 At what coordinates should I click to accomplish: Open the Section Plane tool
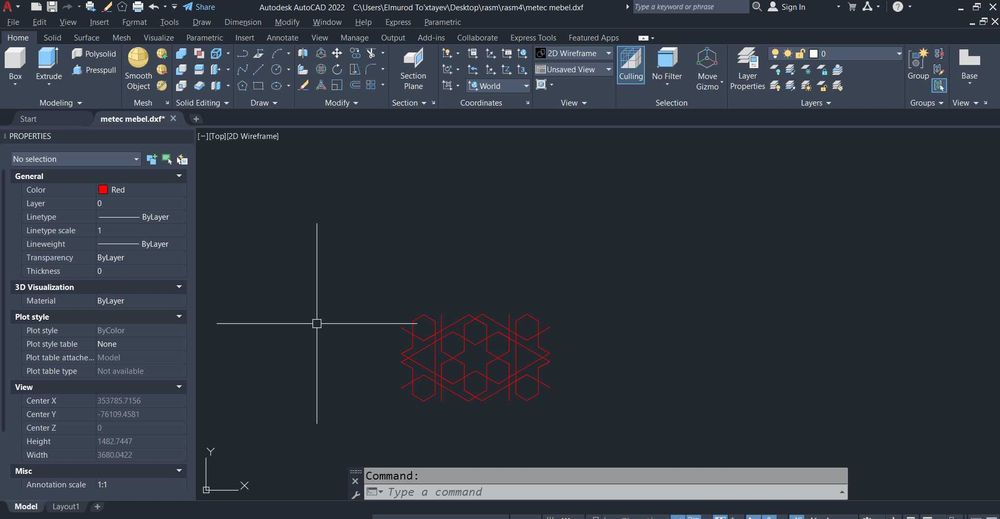[413, 69]
